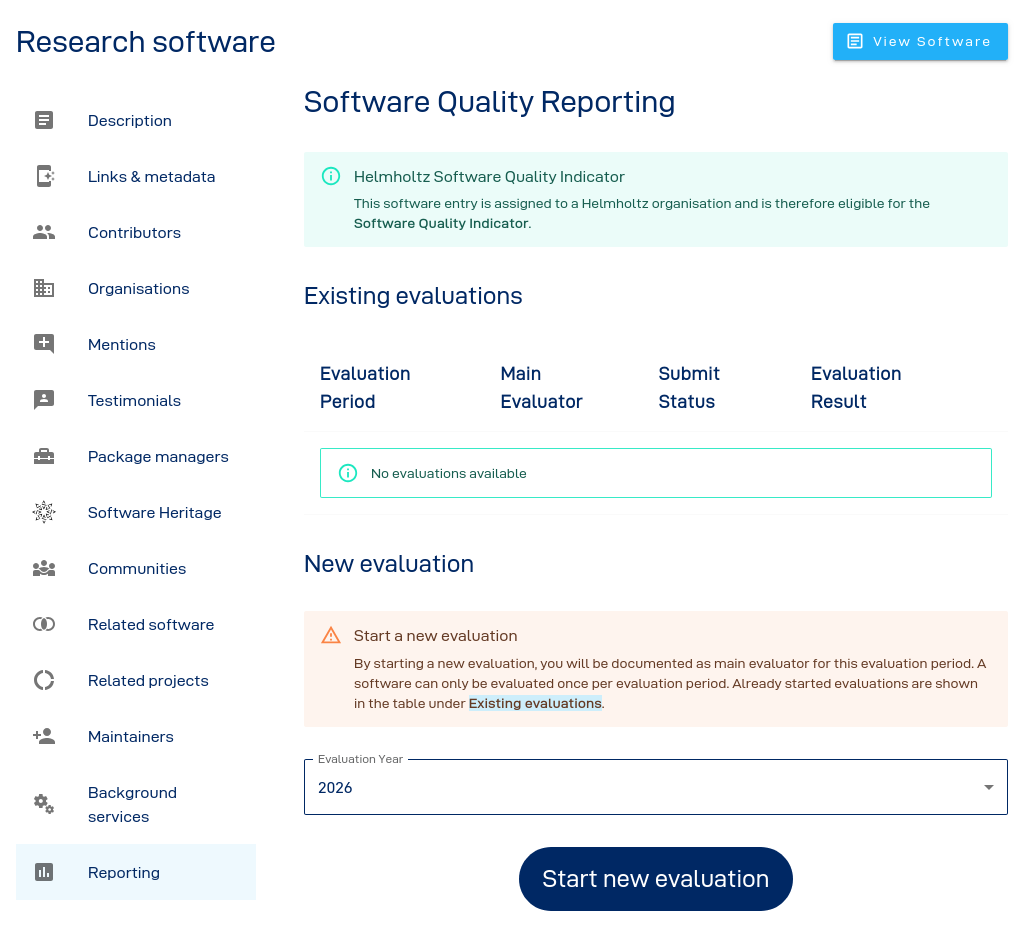Image resolution: width=1024 pixels, height=940 pixels.
Task: Click the View Software button
Action: pos(920,42)
